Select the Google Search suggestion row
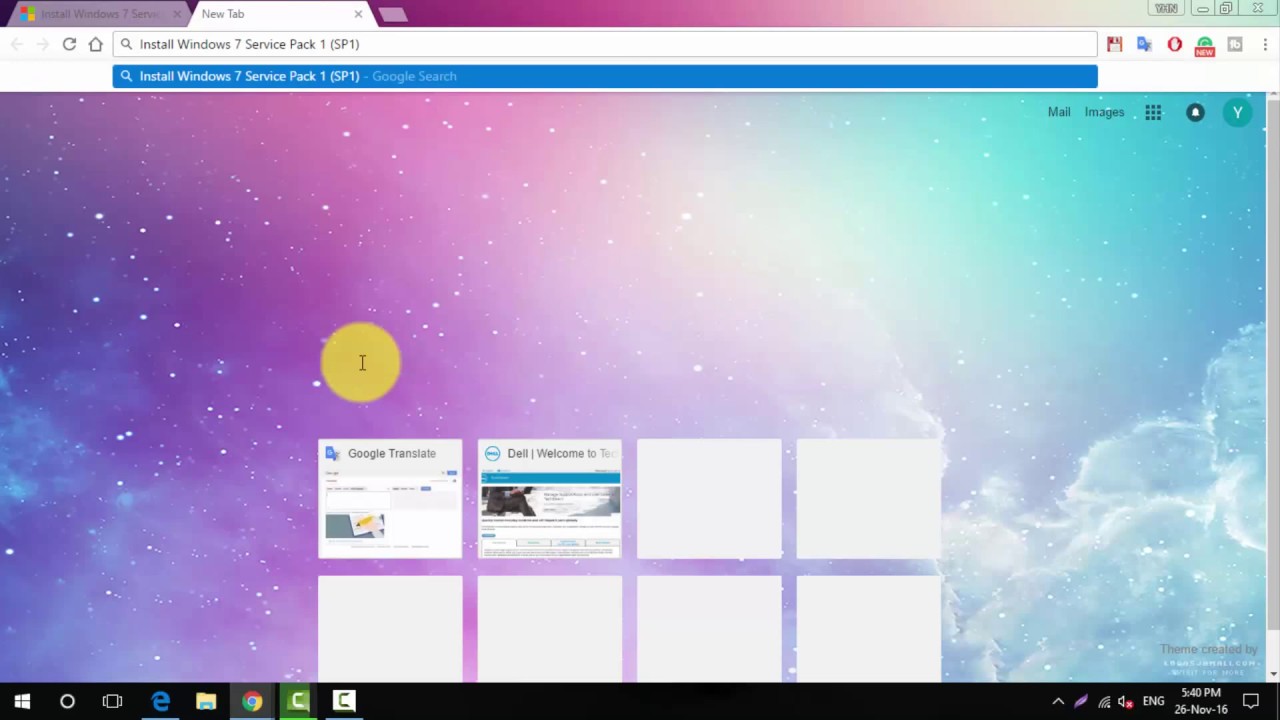1280x720 pixels. (x=605, y=76)
